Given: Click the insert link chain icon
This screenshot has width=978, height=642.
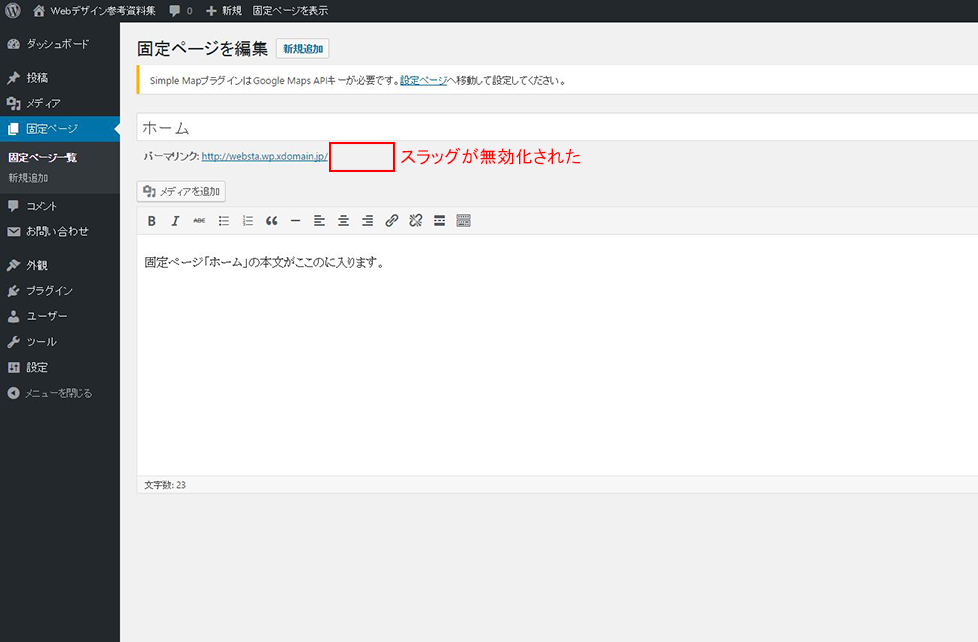Looking at the screenshot, I should pos(391,221).
